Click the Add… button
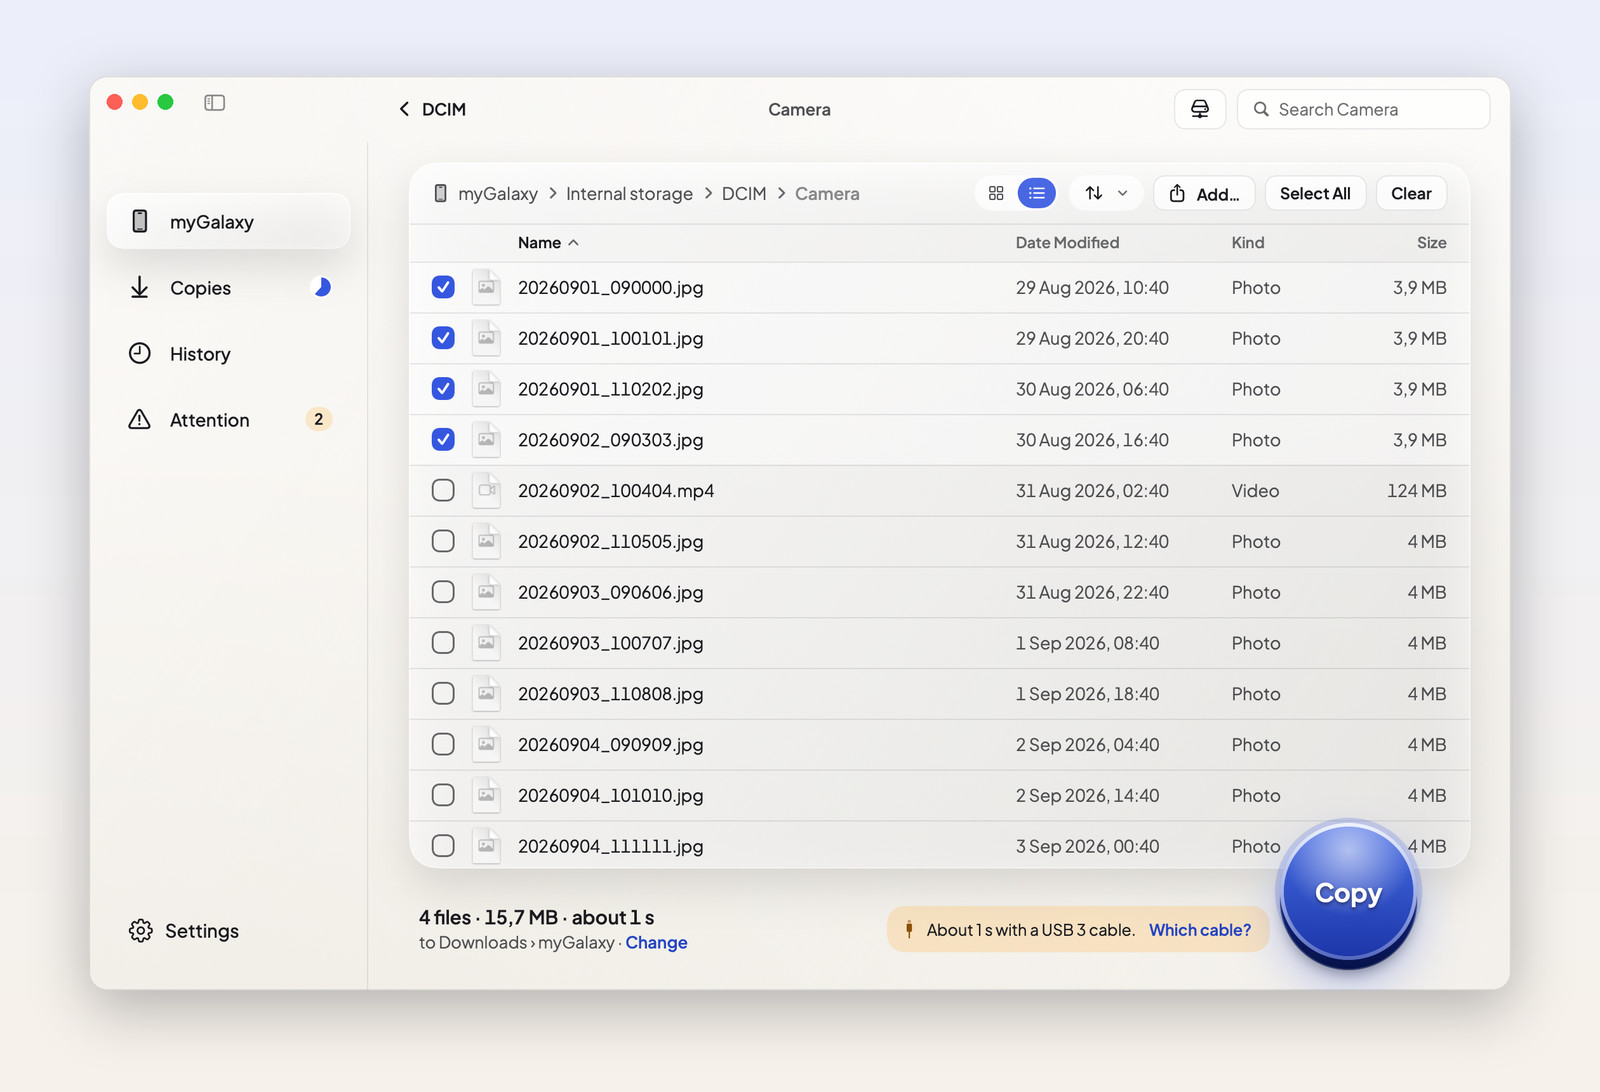 point(1204,193)
